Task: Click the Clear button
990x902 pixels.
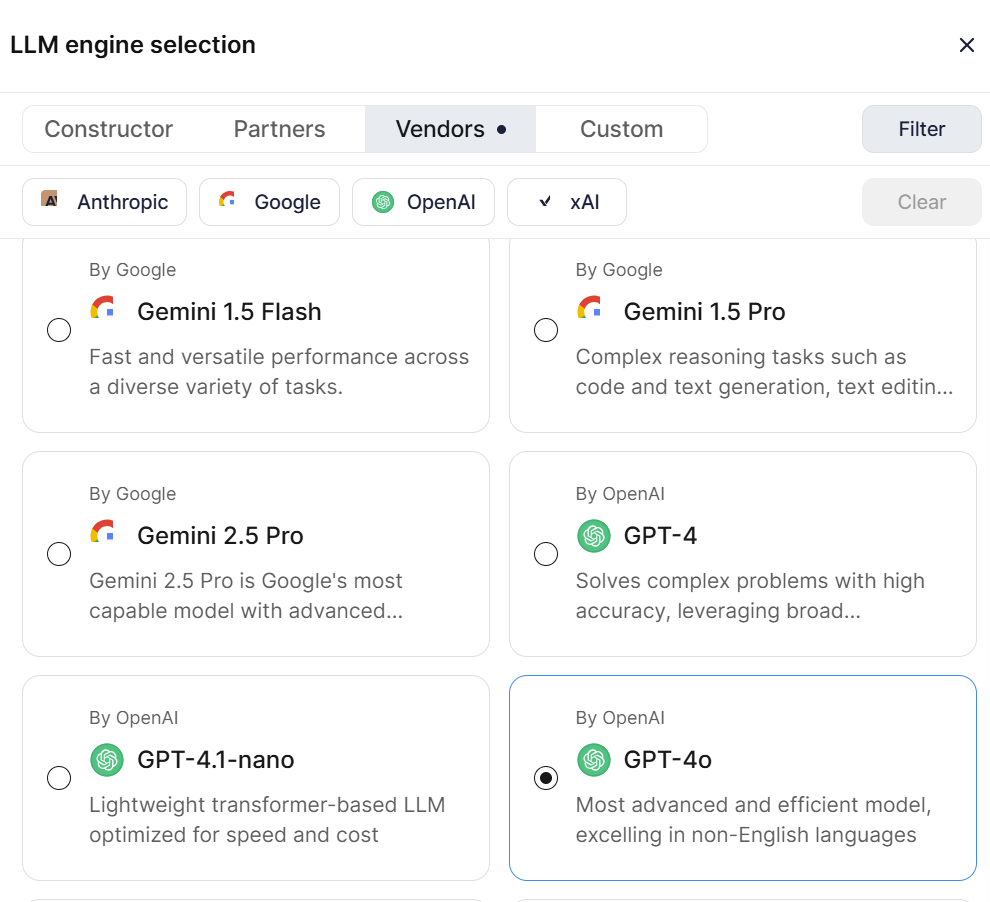Action: (x=921, y=202)
